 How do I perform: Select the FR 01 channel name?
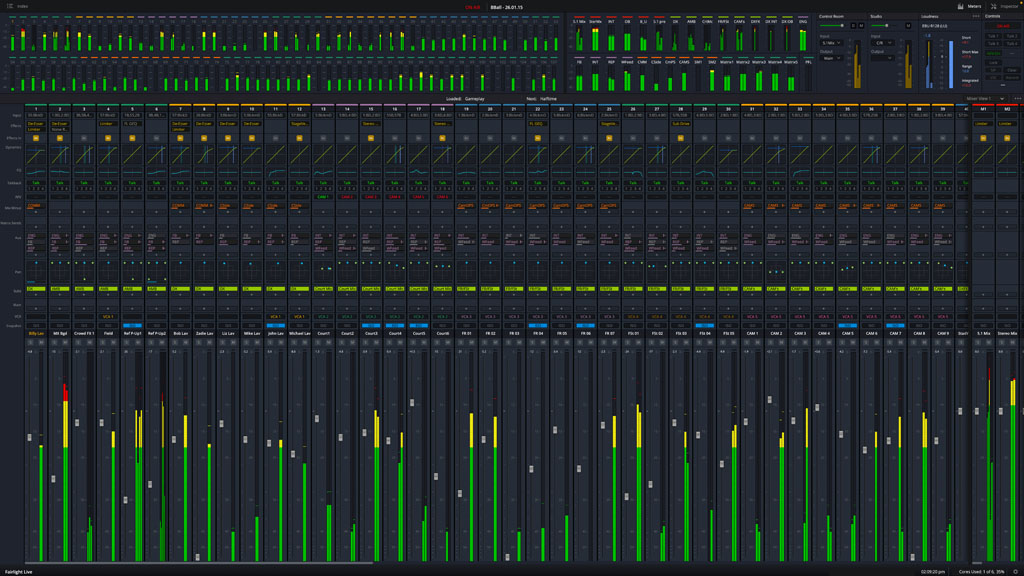click(466, 333)
